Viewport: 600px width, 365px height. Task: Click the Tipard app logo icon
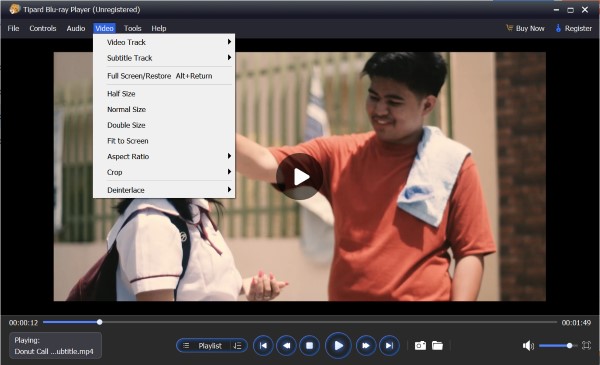pyautogui.click(x=14, y=9)
